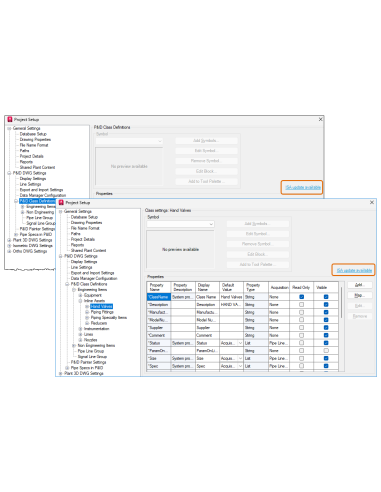This screenshot has height=492, width=381.
Task: Expand Isometric DWG Settings in back window
Action: click(x=9, y=246)
